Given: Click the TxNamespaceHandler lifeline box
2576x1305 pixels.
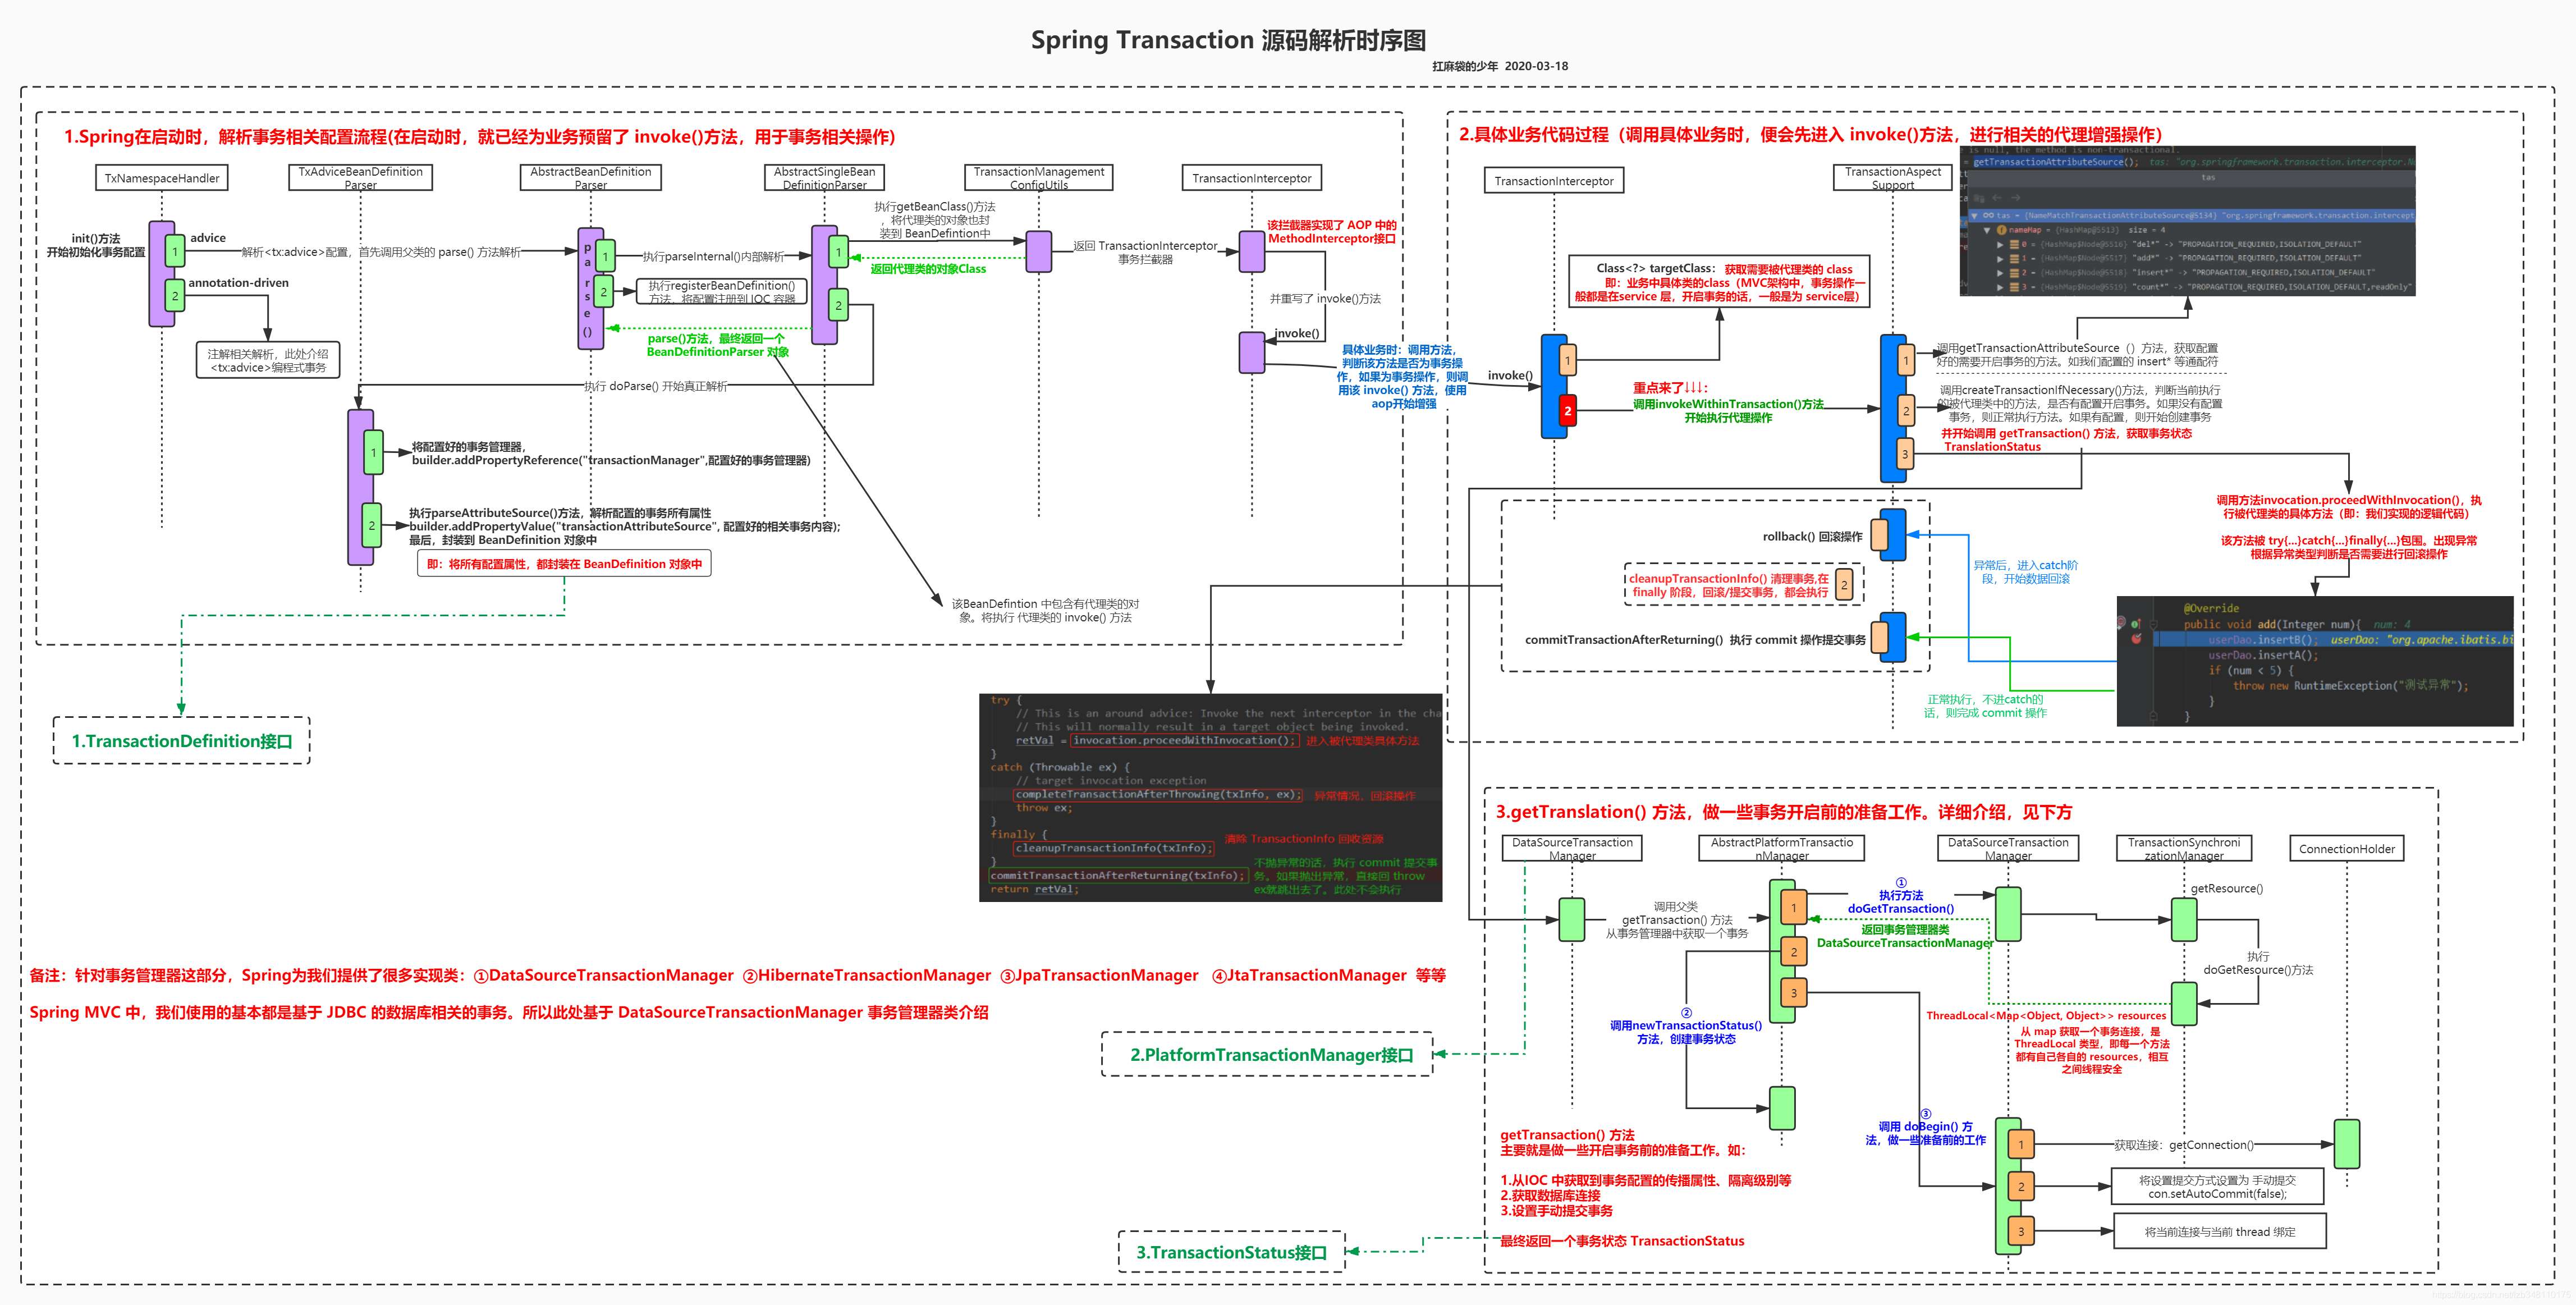Looking at the screenshot, I should click(x=162, y=178).
